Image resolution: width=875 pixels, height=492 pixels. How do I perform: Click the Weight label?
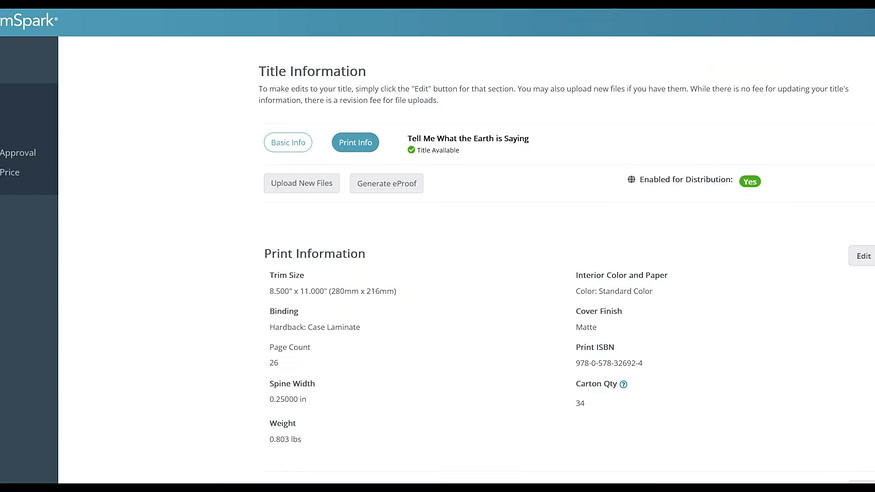282,423
